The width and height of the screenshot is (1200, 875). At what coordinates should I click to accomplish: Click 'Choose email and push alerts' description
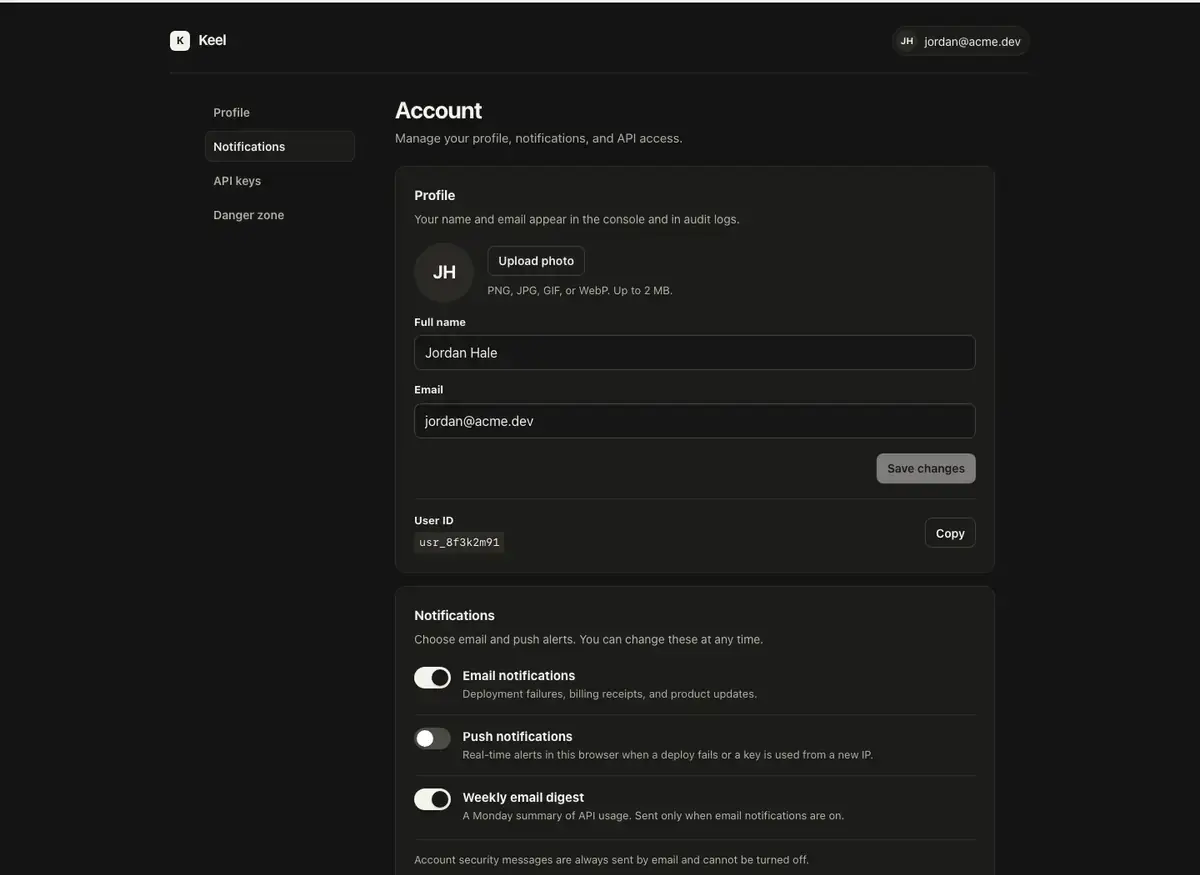coord(589,639)
